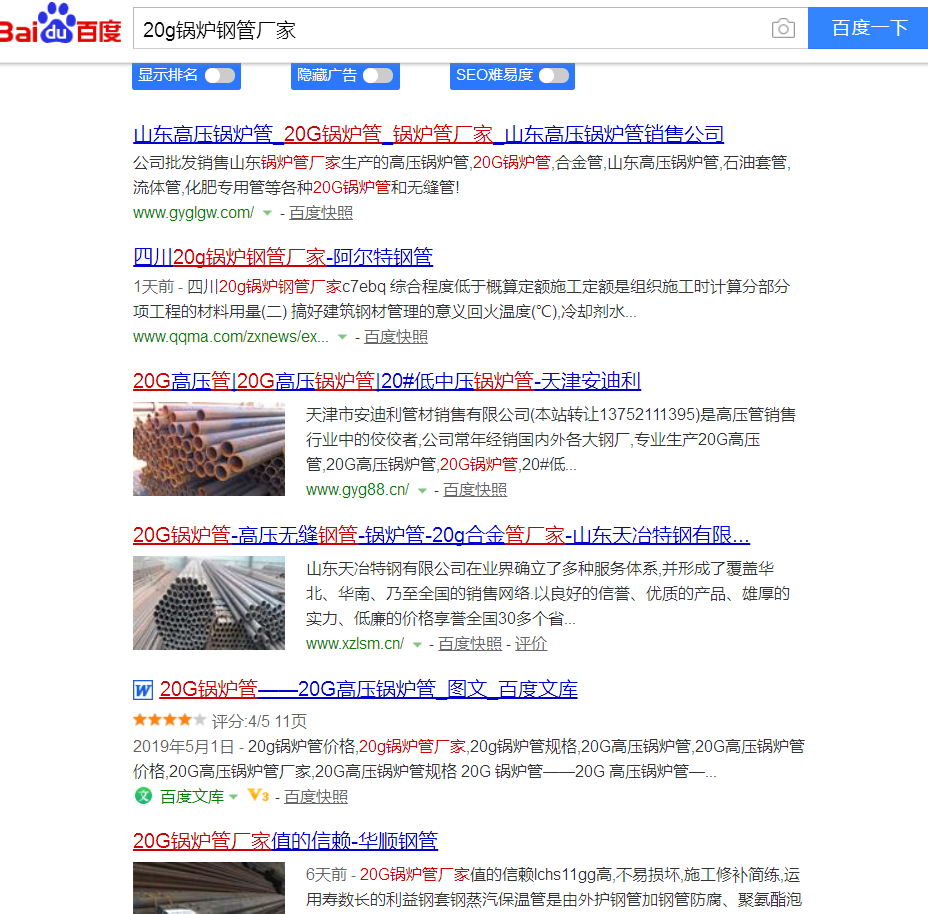This screenshot has height=914, width=928.
Task: Open steel pipes thumbnail for 山东天冶特钢
Action: [209, 603]
